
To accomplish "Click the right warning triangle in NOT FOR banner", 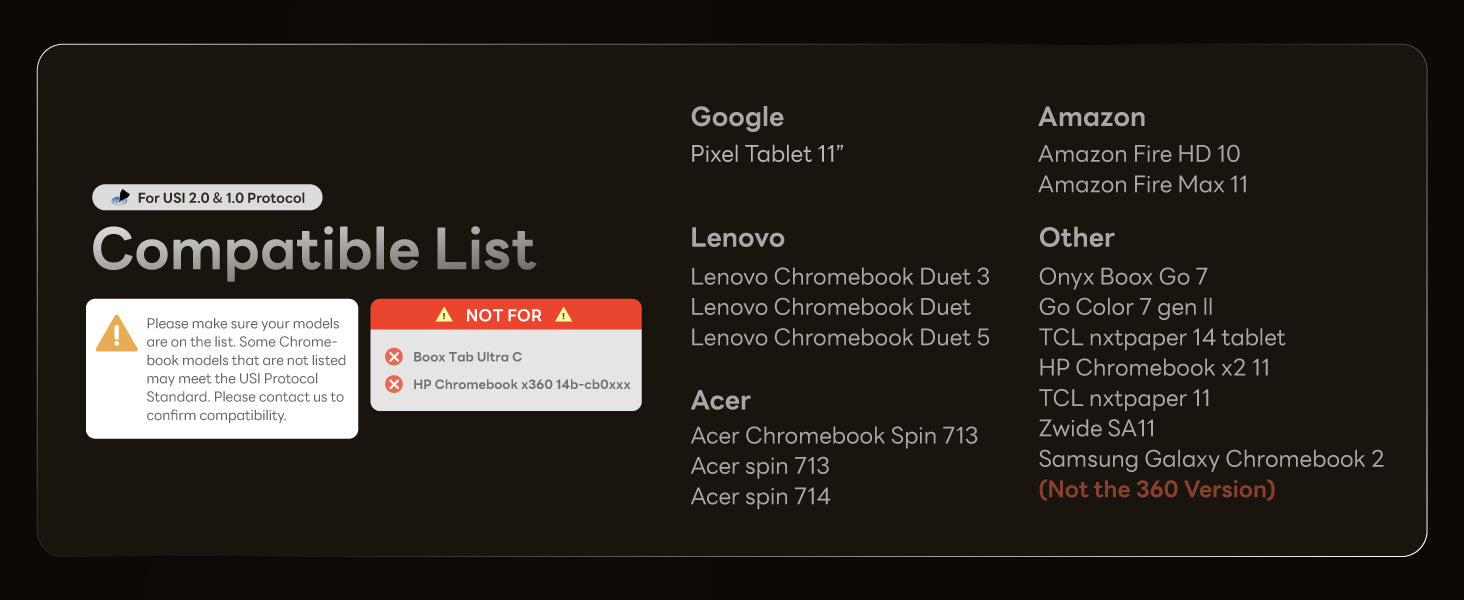I will 564,315.
